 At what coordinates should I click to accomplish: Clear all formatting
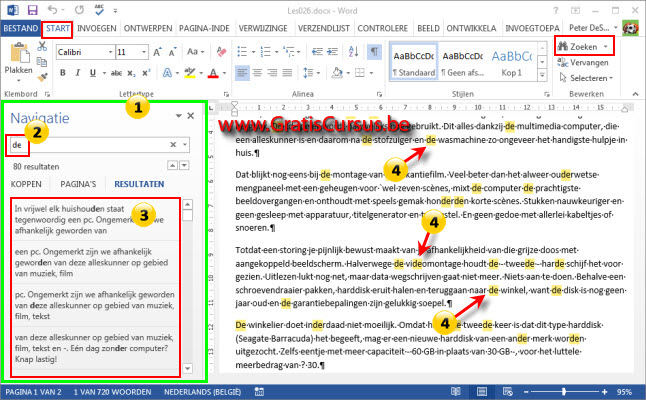[x=221, y=52]
